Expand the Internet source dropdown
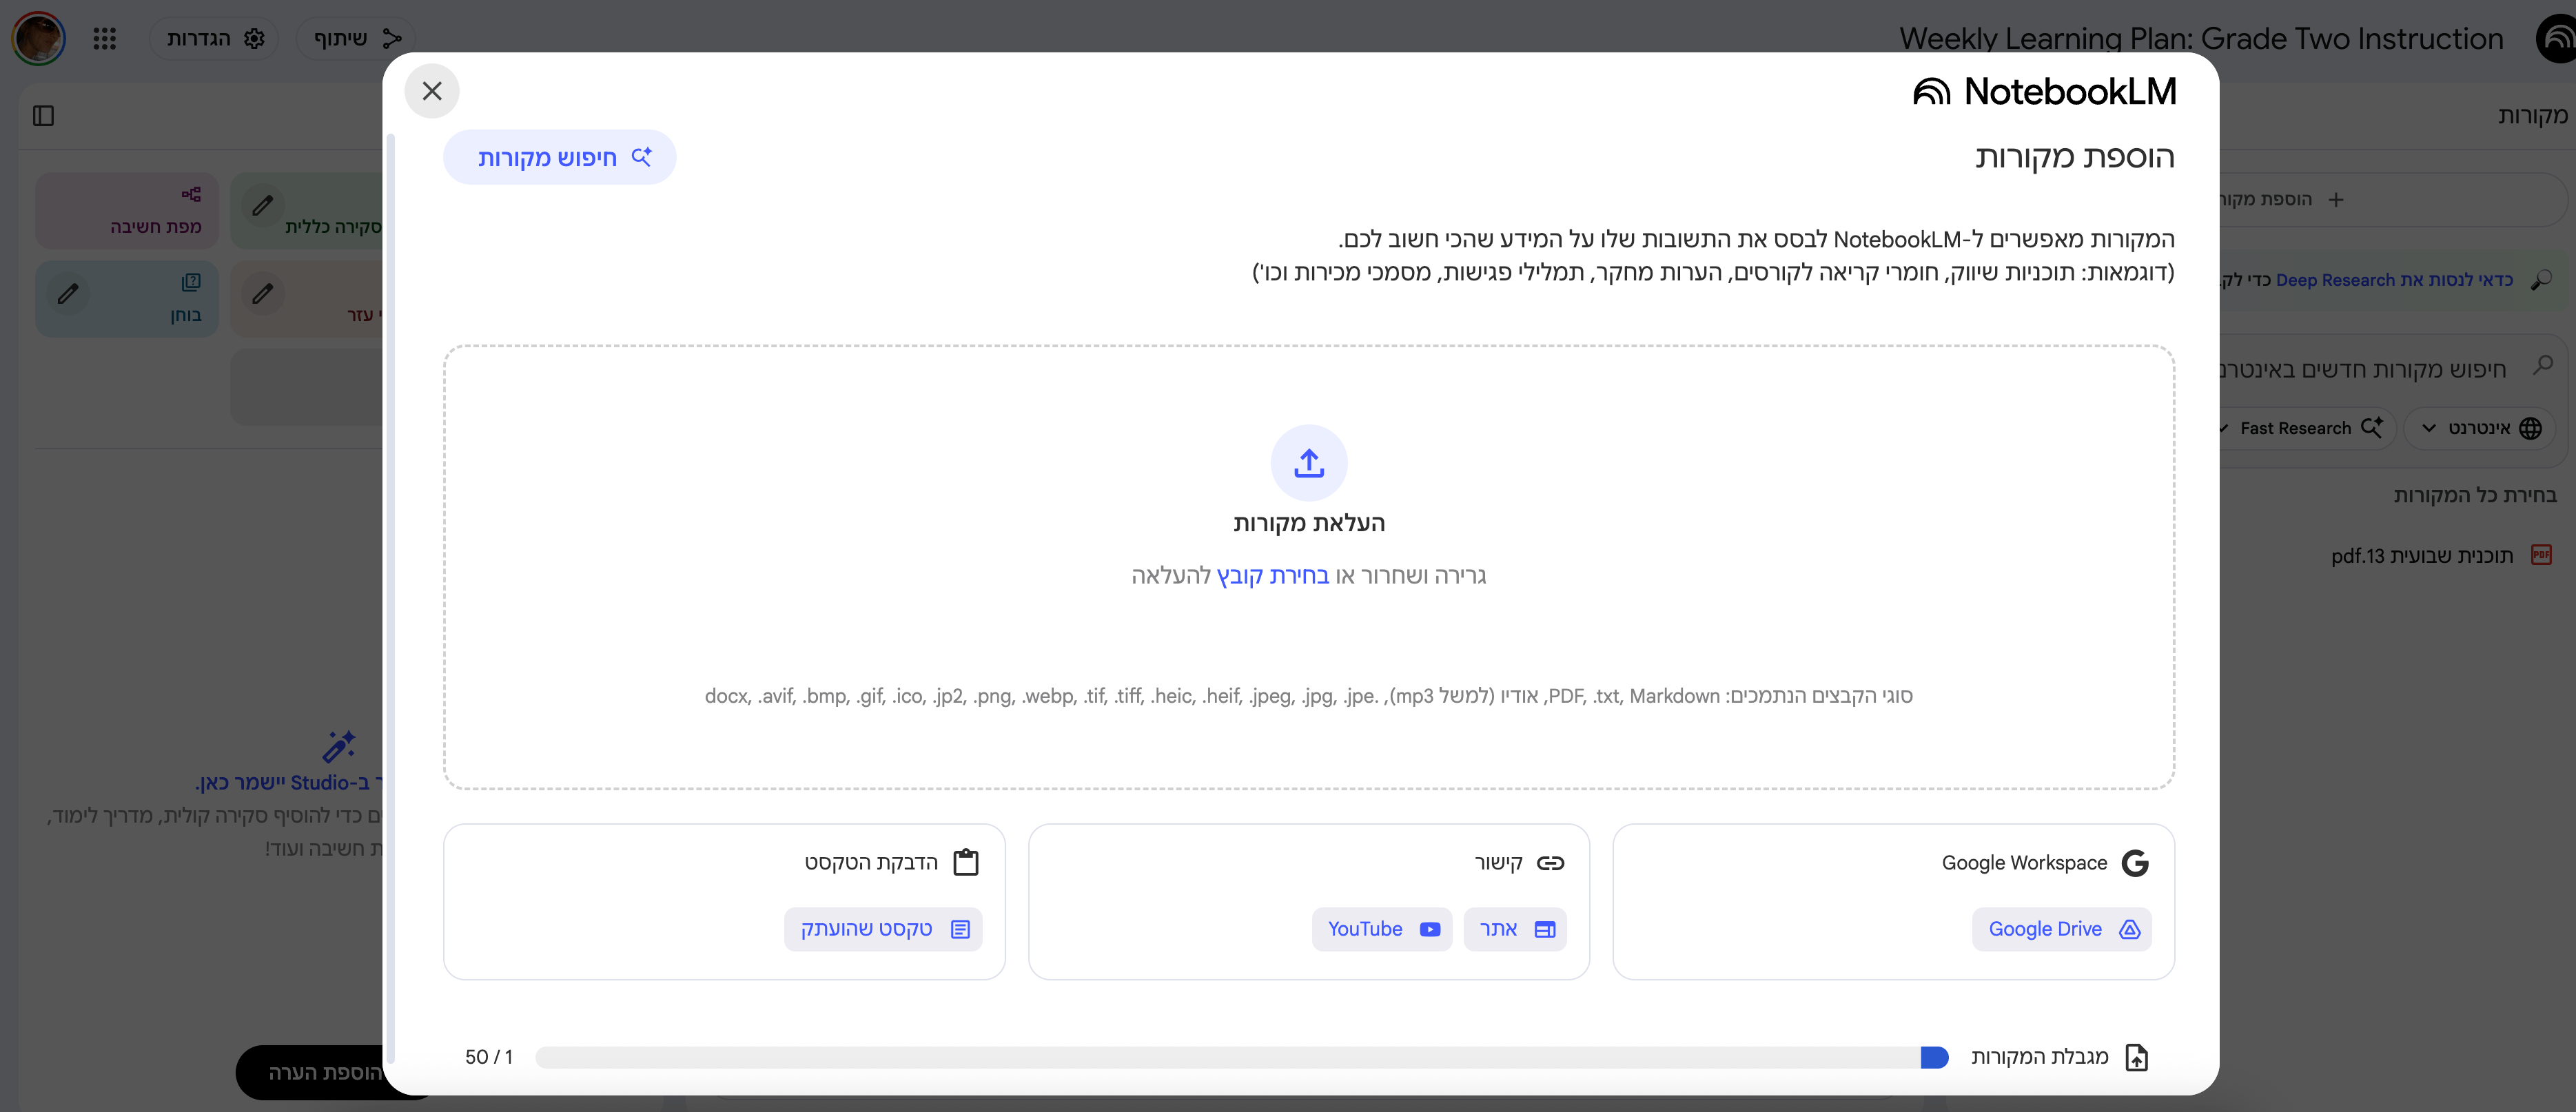Image resolution: width=2576 pixels, height=1112 pixels. 2480,428
